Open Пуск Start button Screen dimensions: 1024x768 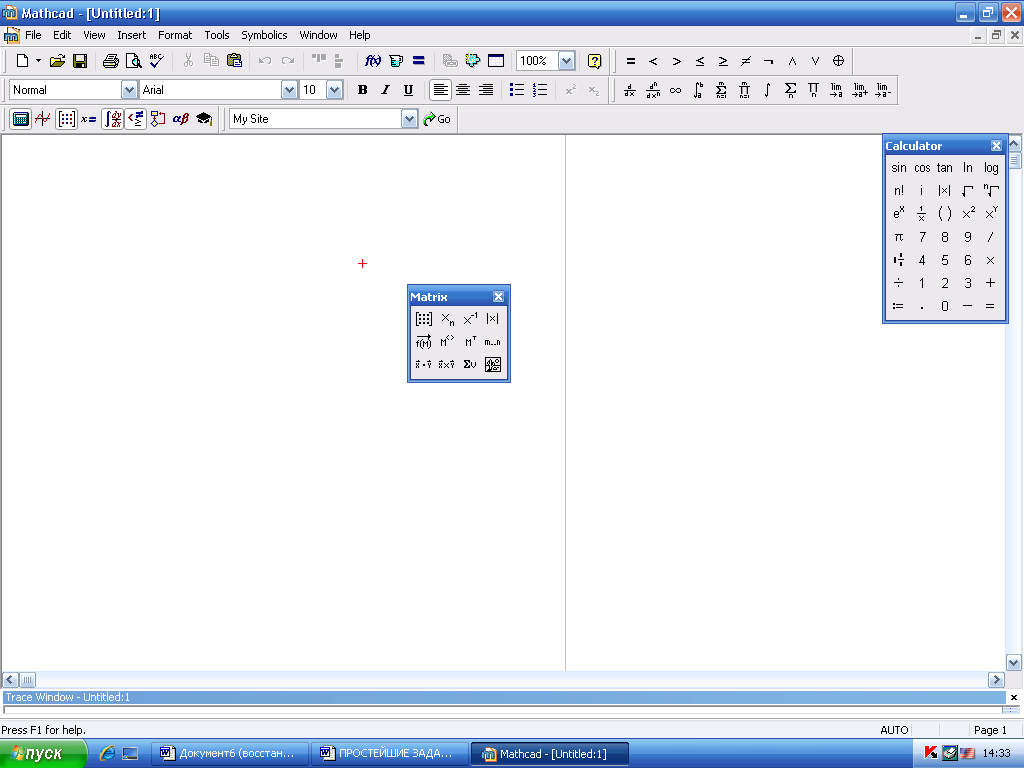tap(42, 754)
